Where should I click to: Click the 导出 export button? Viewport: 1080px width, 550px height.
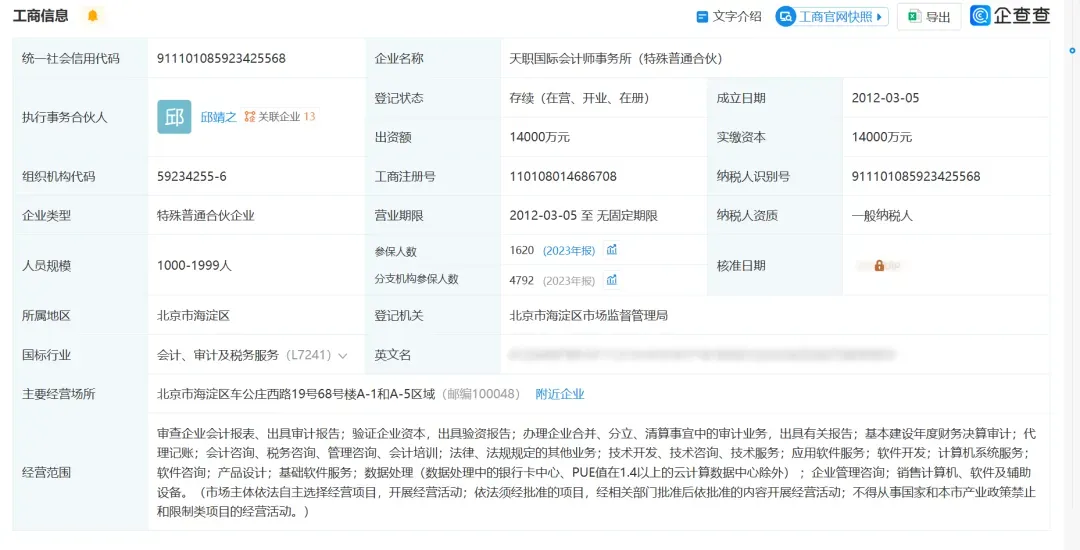[x=929, y=17]
